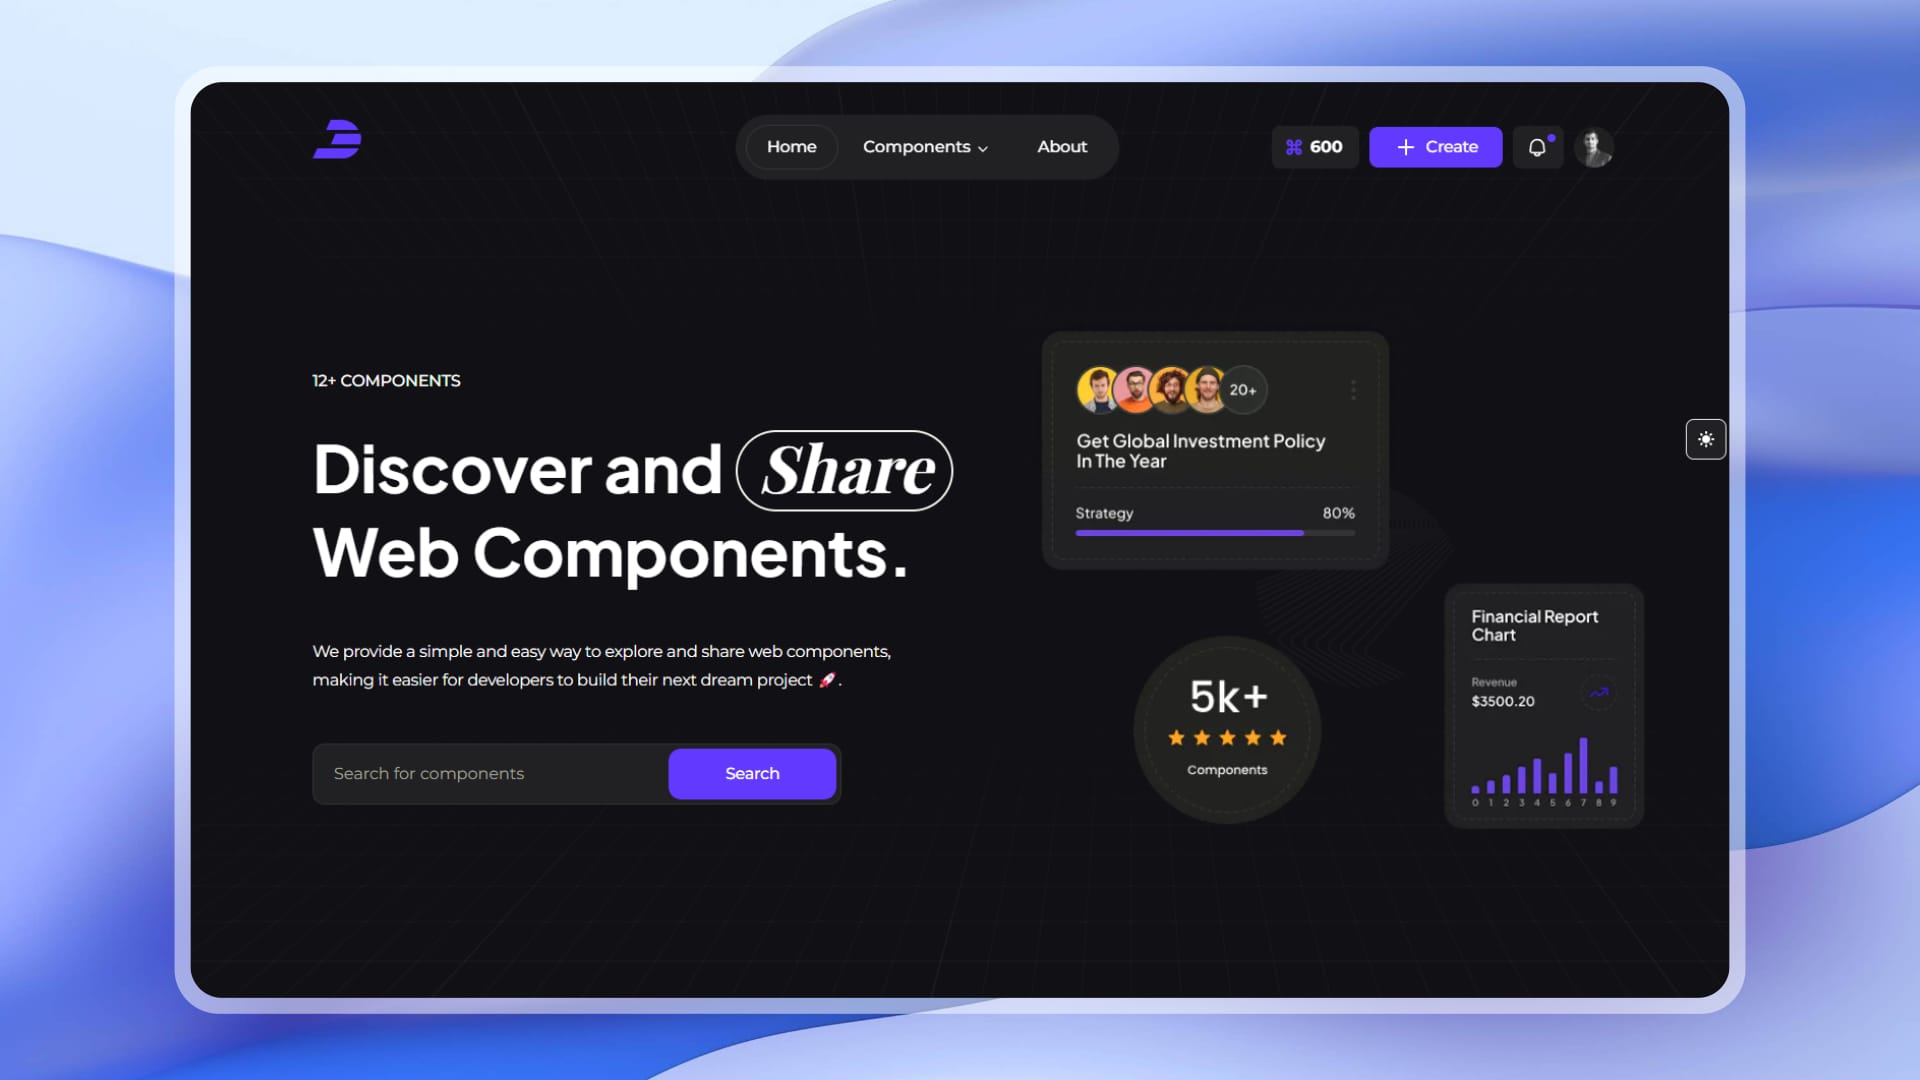The image size is (1920, 1080).
Task: Click the purple Search button
Action: pos(753,773)
